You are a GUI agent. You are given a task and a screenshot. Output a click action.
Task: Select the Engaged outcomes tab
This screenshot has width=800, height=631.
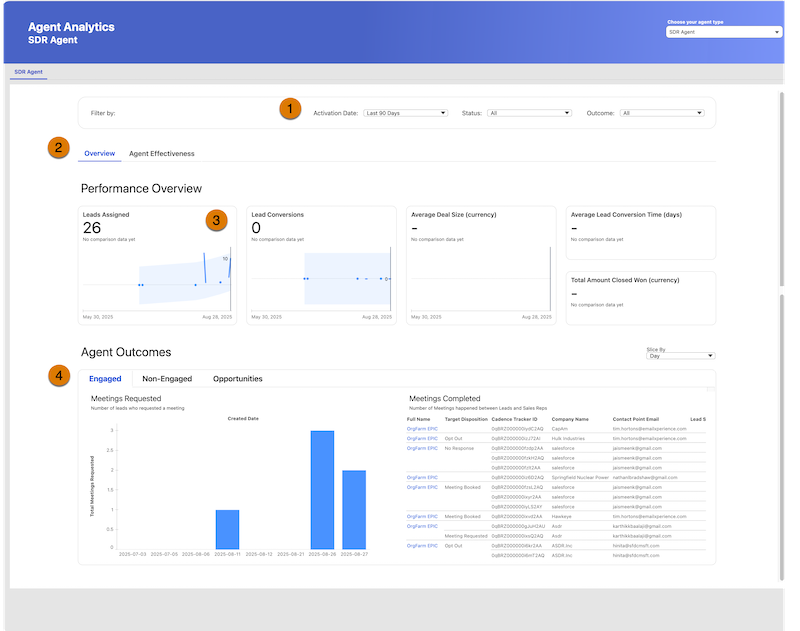pos(105,378)
